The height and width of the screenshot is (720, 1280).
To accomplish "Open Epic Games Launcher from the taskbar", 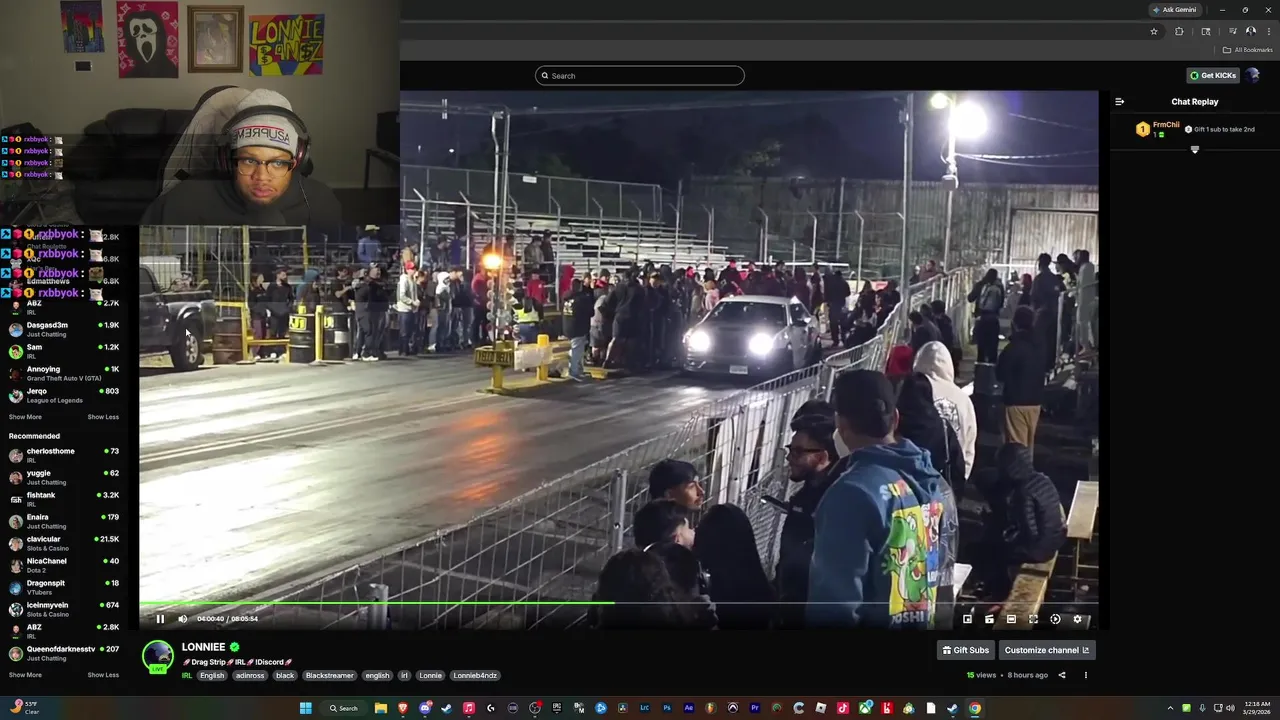I will tap(557, 708).
